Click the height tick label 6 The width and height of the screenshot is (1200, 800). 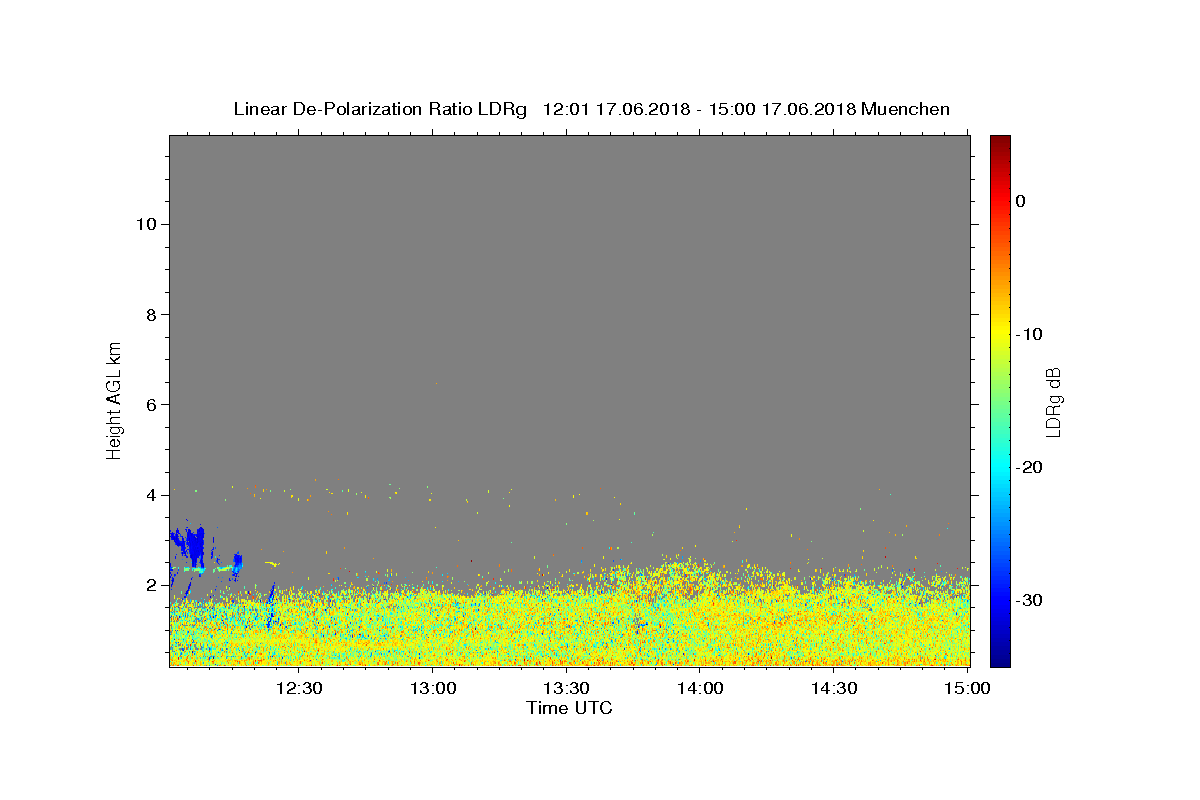pyautogui.click(x=151, y=405)
